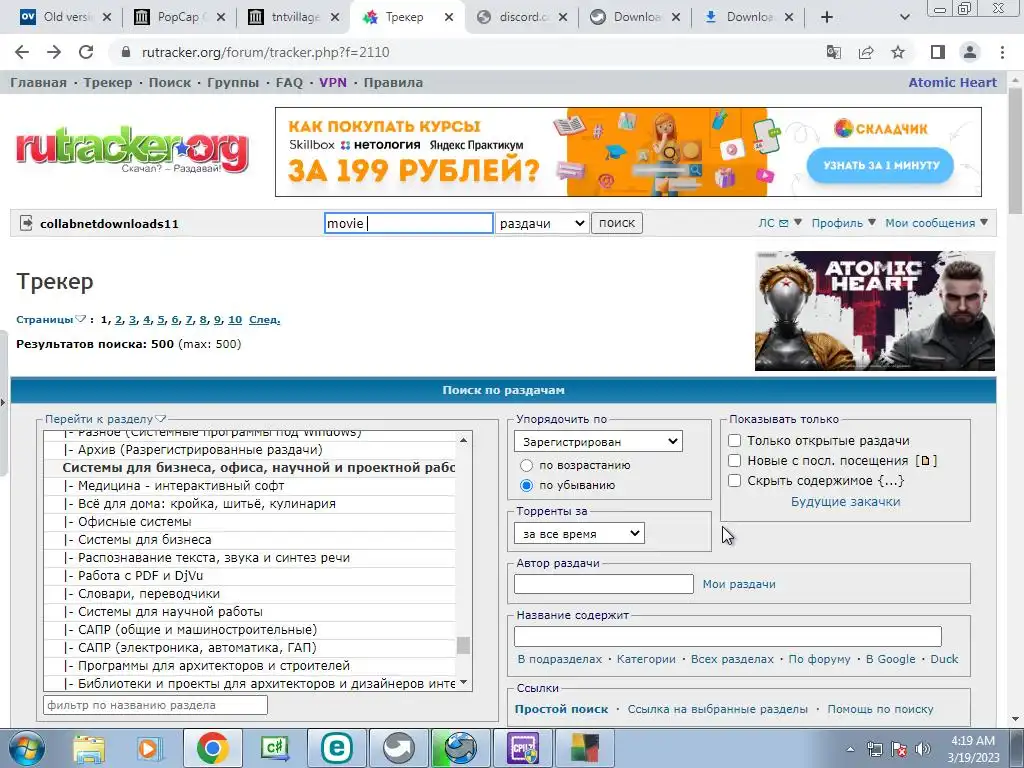Open the за все время period dropdown
The height and width of the screenshot is (768, 1024).
[579, 534]
